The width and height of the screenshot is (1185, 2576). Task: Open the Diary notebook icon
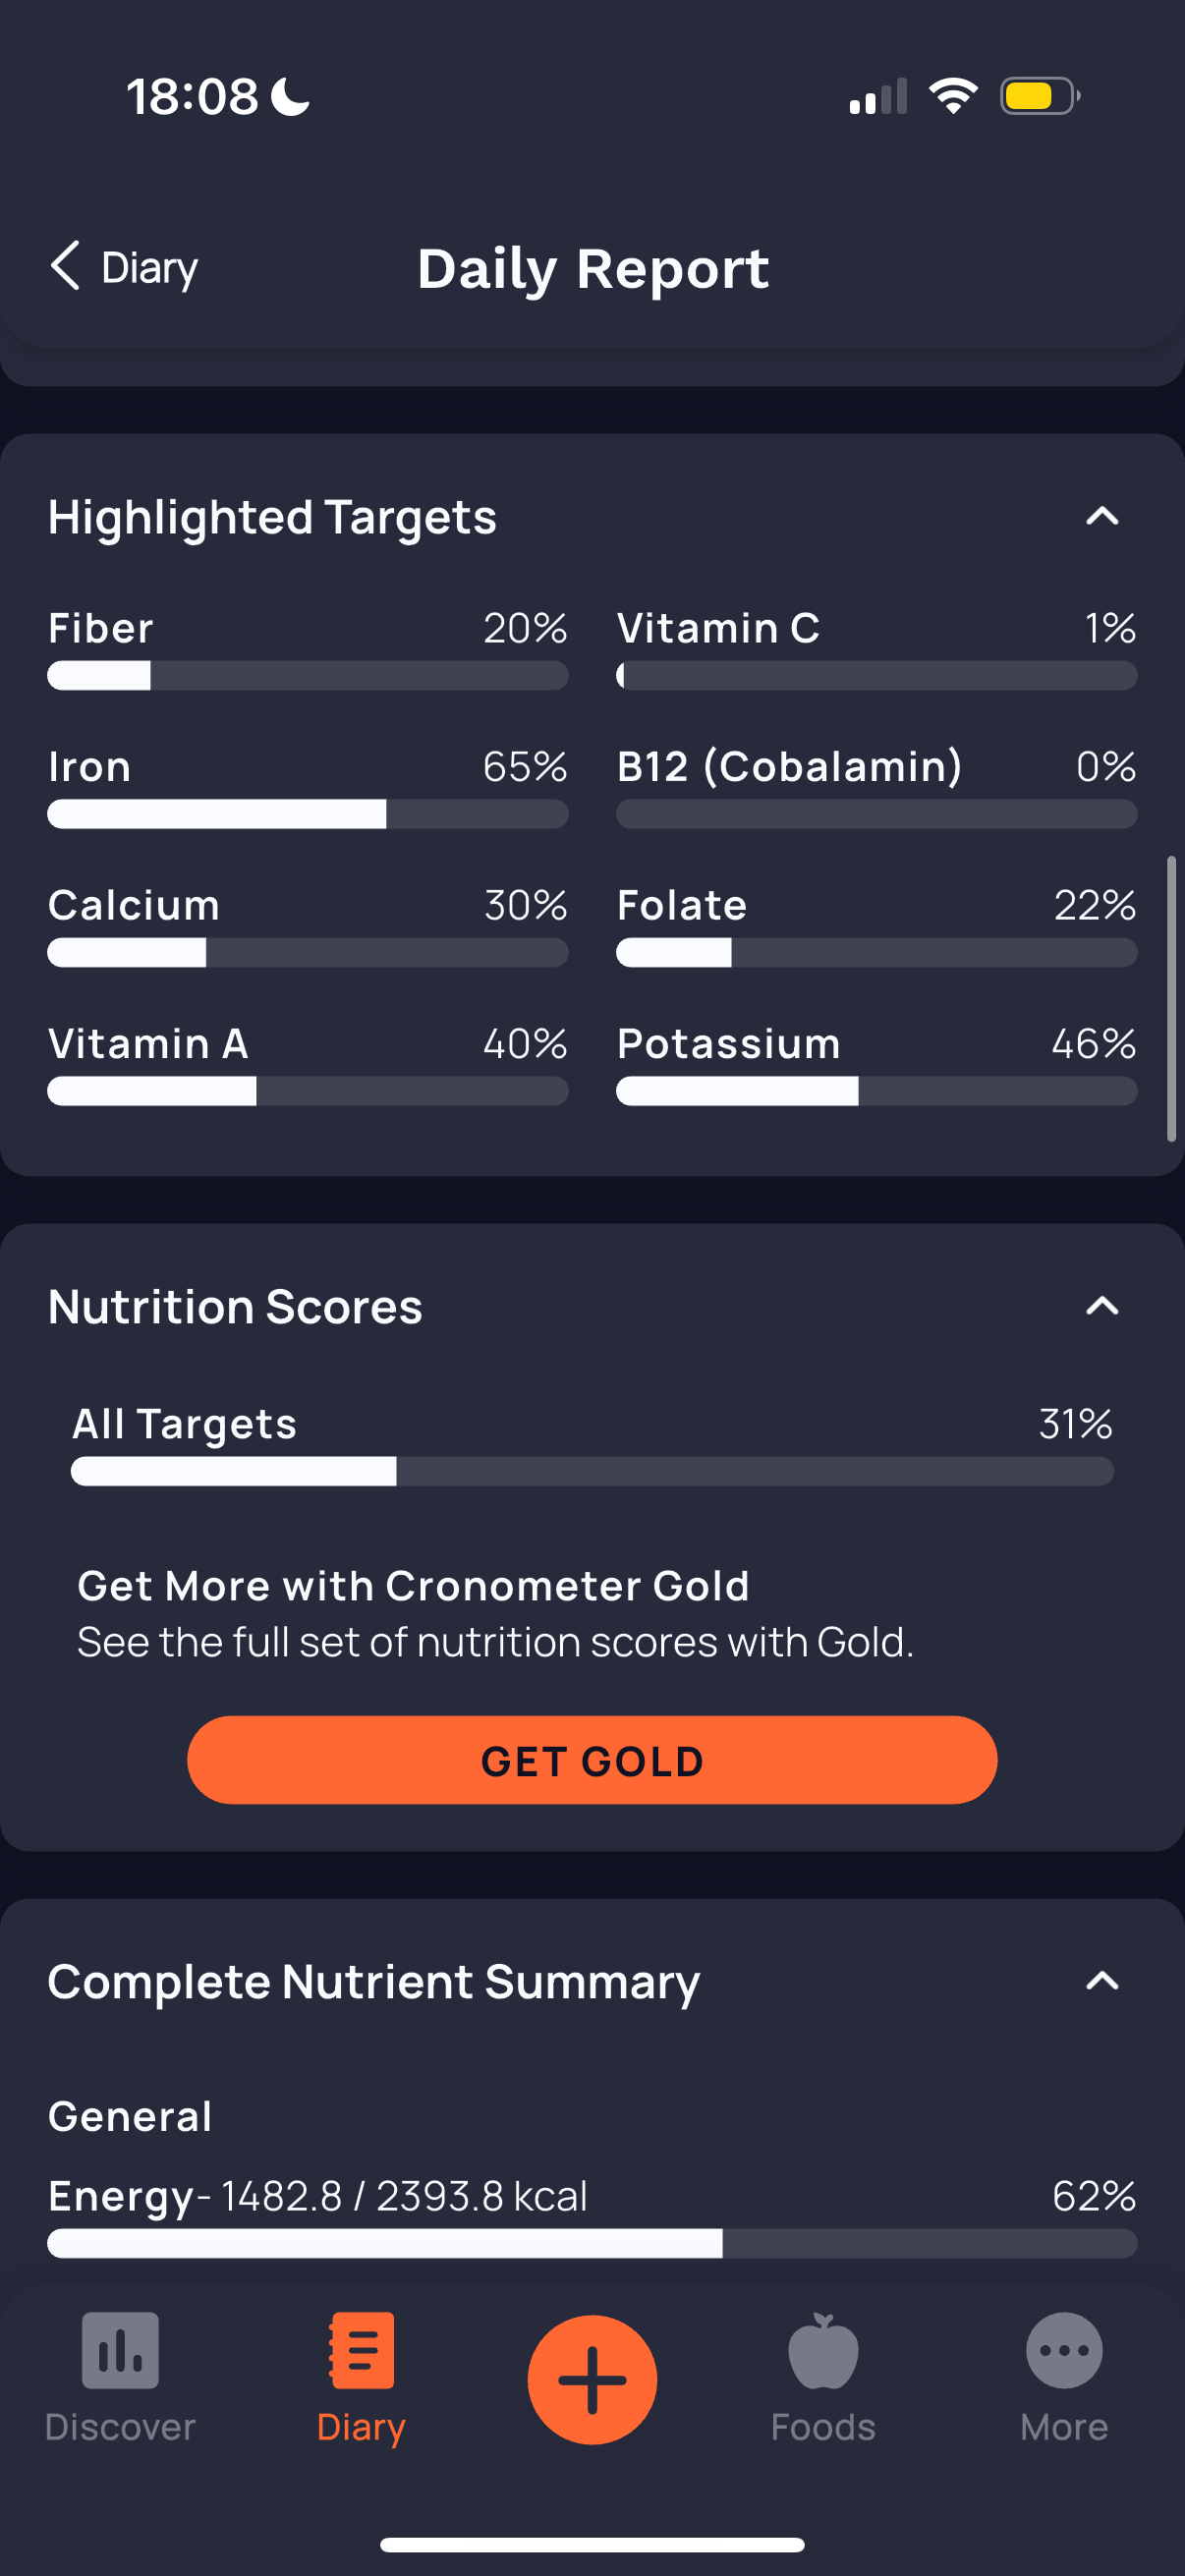coord(361,2350)
